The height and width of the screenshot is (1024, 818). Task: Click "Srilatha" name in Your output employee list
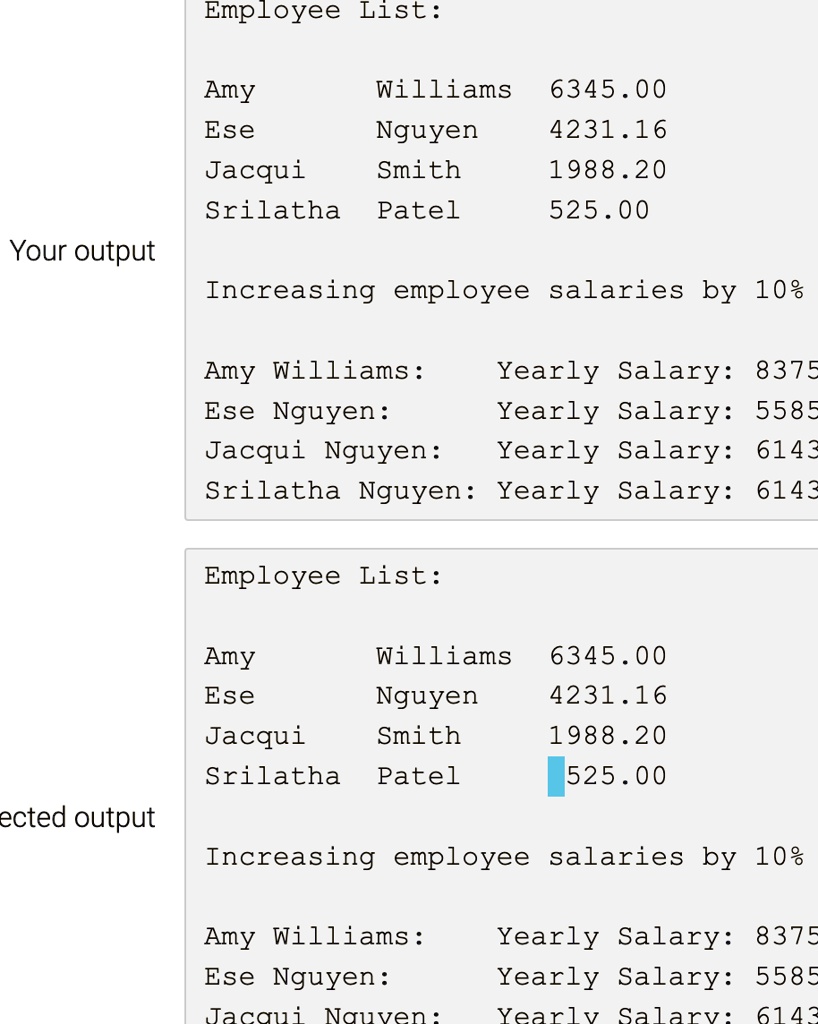tap(273, 210)
